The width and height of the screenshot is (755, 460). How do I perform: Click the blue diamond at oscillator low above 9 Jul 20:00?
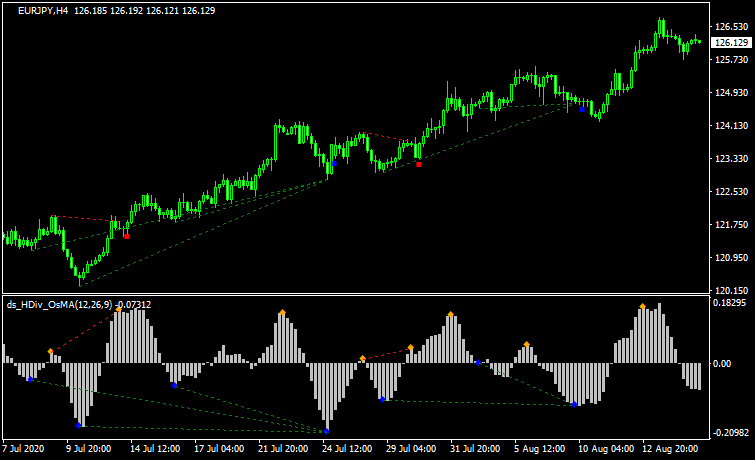[x=78, y=425]
